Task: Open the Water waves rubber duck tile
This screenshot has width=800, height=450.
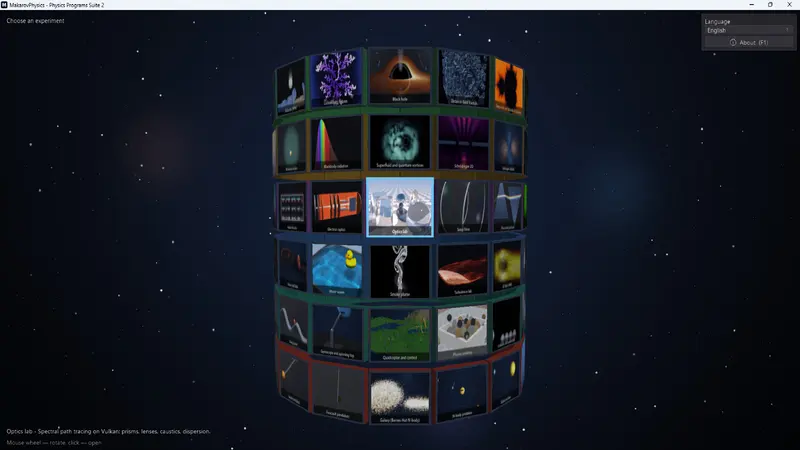Action: tap(337, 270)
